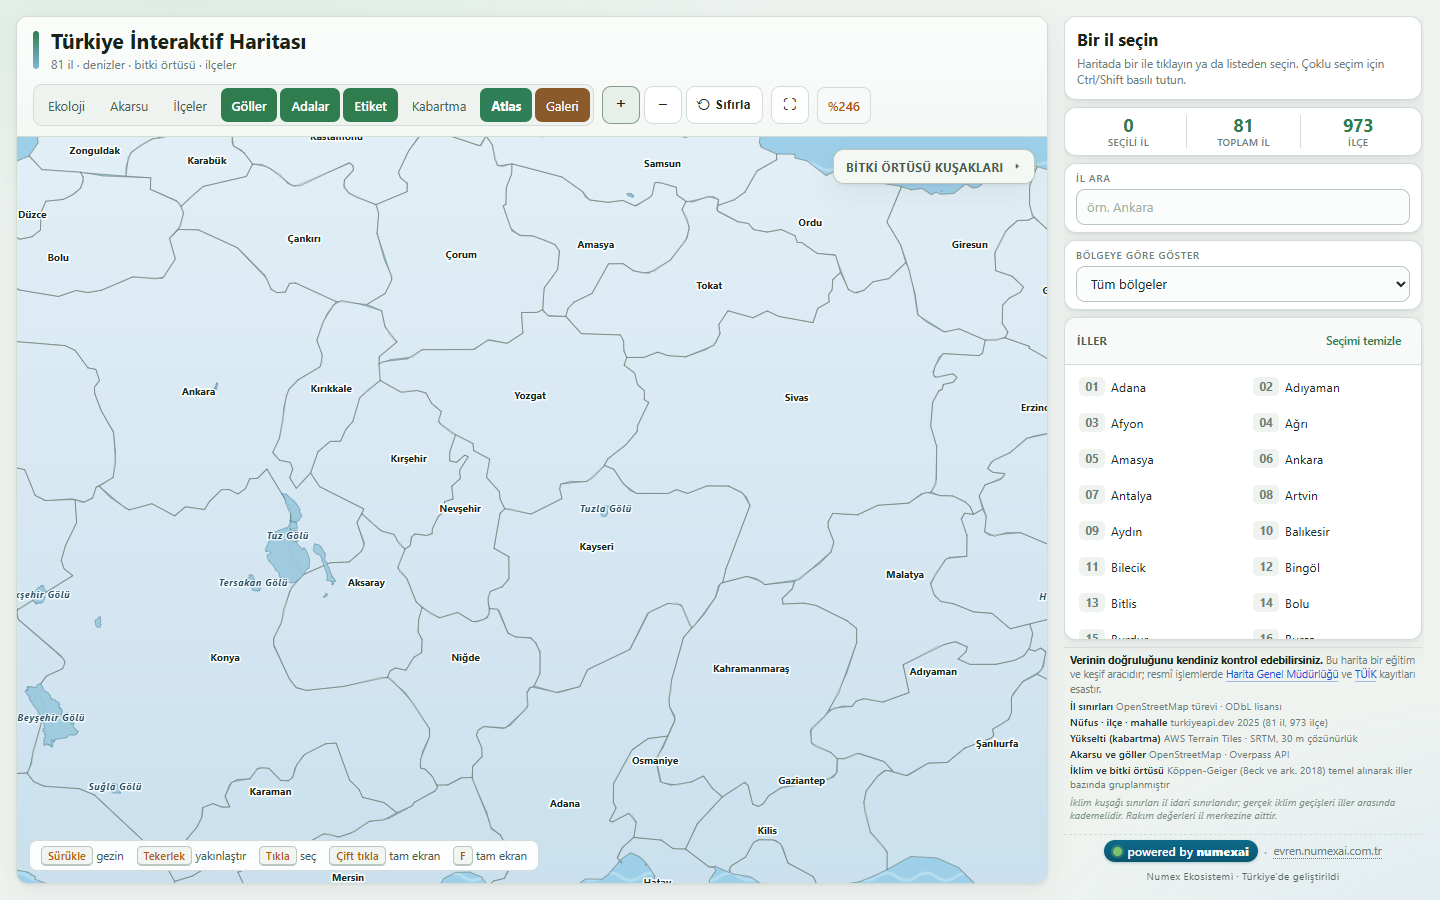Disable the Etiket labels layer
The image size is (1440, 900).
click(370, 106)
